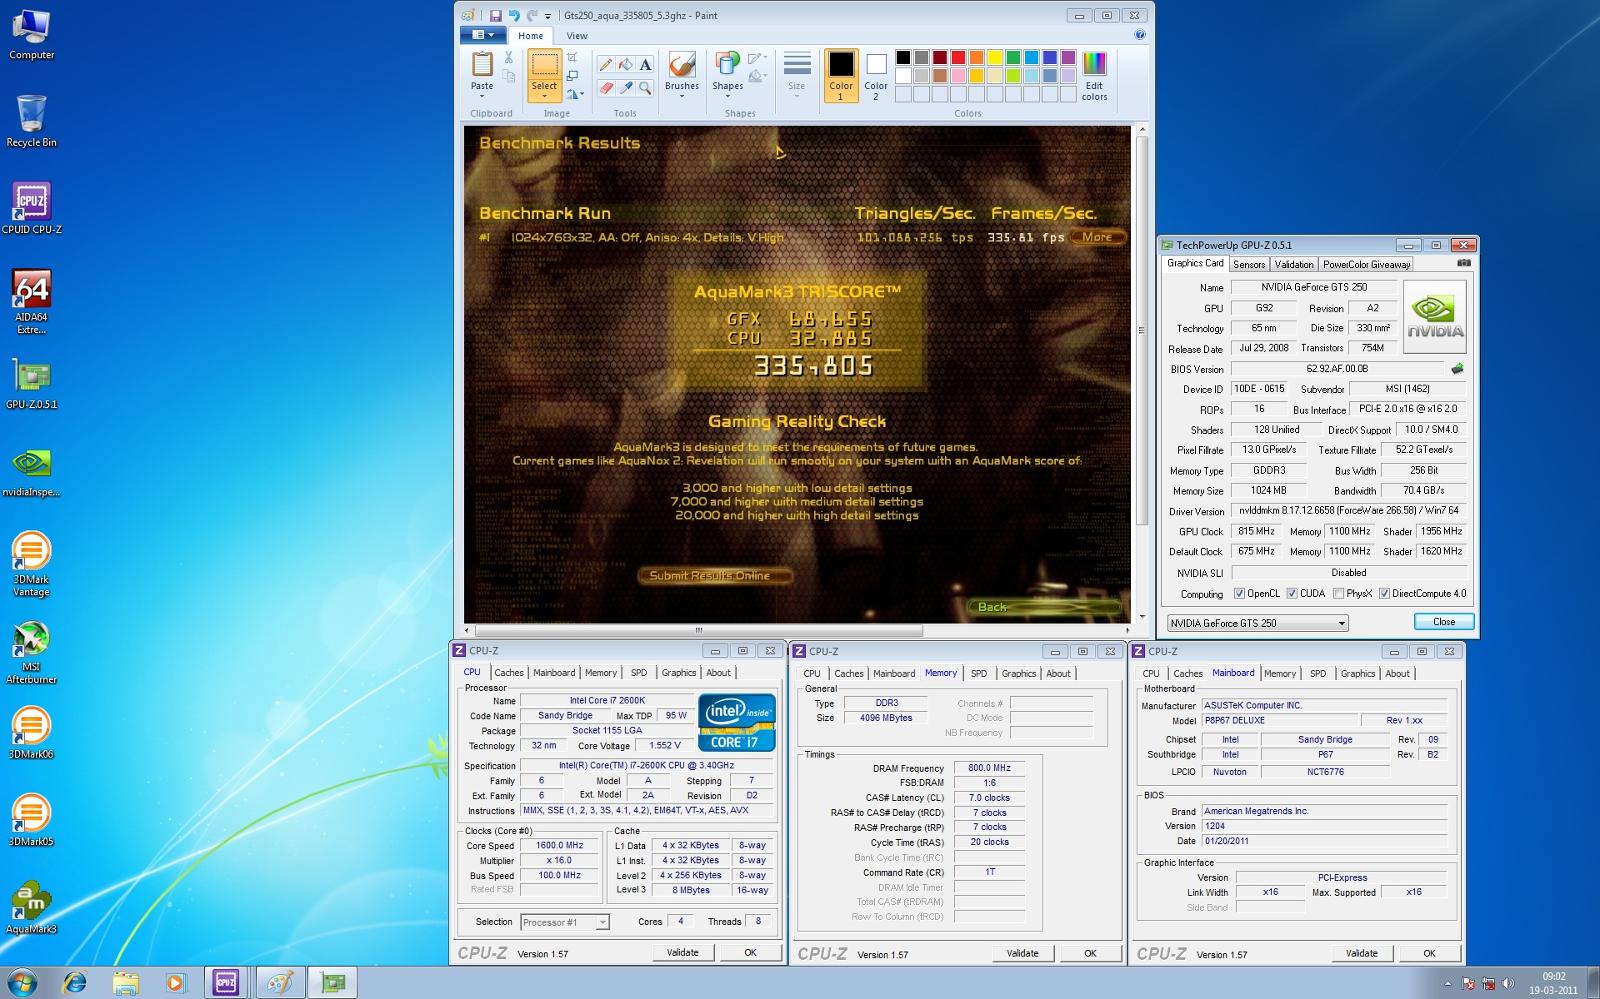Toggle the CUDA checkbox in GPU-Z
Viewport: 1600px width, 999px height.
tap(1292, 594)
